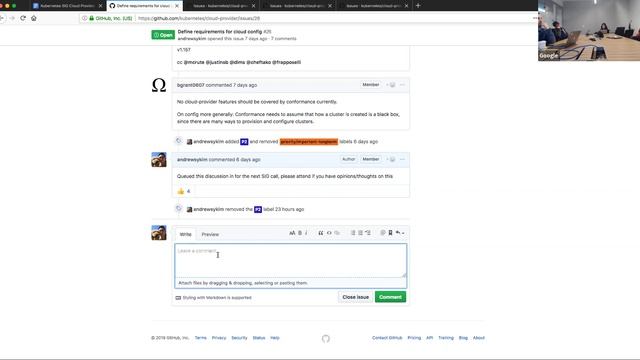Open bgrant0607 username link
The width and height of the screenshot is (640, 360).
pyautogui.click(x=191, y=85)
